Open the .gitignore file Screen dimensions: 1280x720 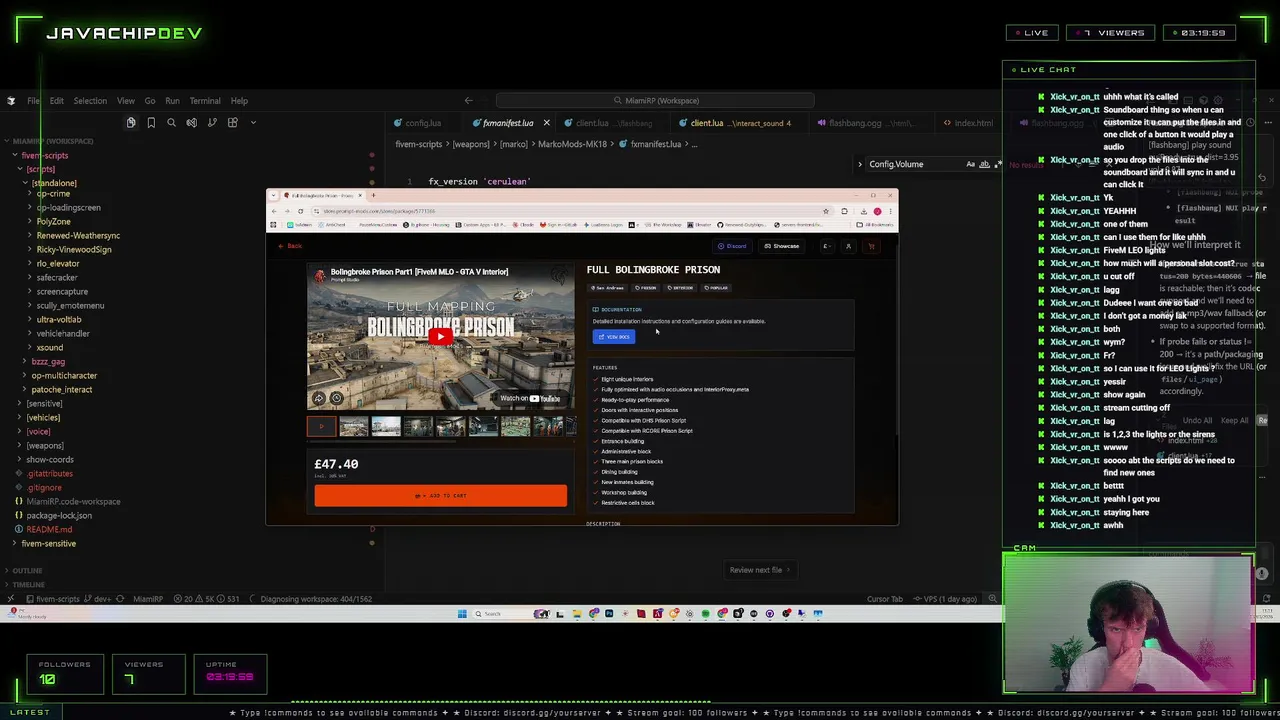pyautogui.click(x=44, y=487)
